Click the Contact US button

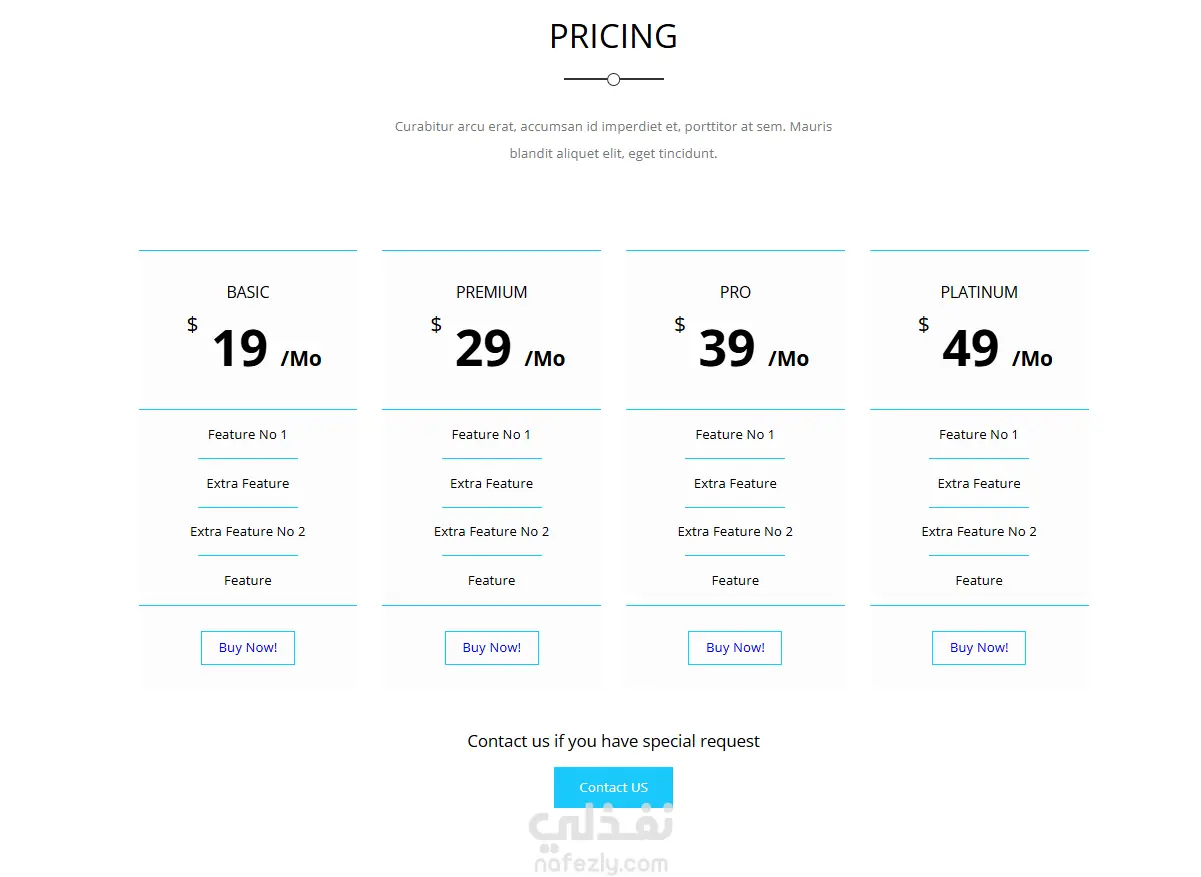613,787
